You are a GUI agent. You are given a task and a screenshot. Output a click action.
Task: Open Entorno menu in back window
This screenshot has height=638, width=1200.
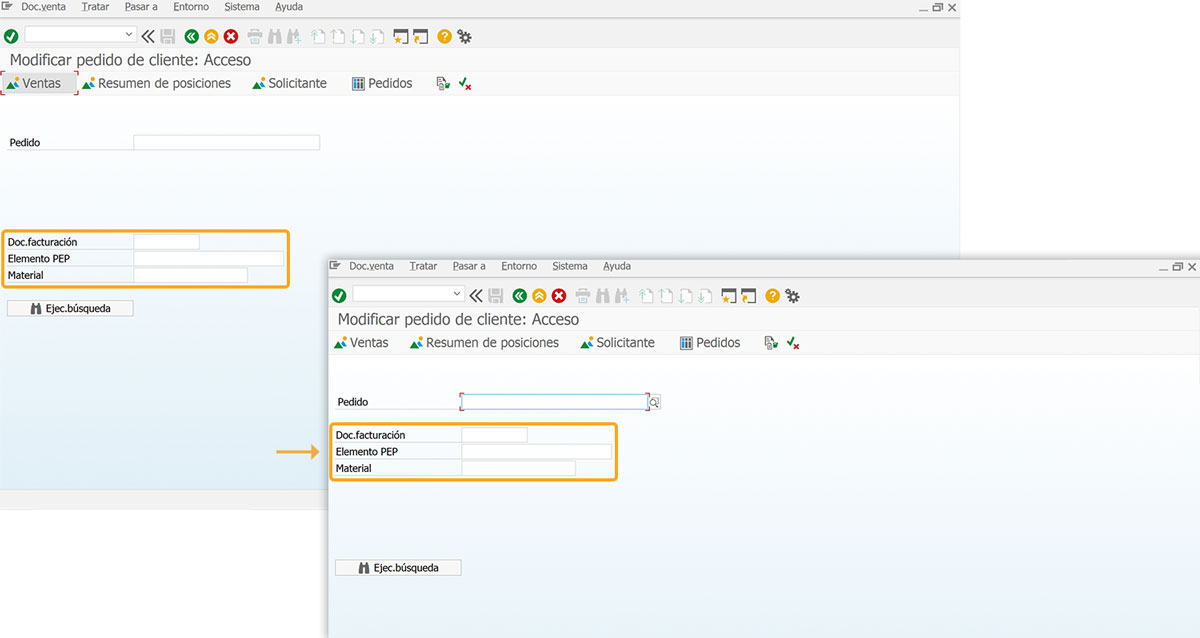(191, 7)
